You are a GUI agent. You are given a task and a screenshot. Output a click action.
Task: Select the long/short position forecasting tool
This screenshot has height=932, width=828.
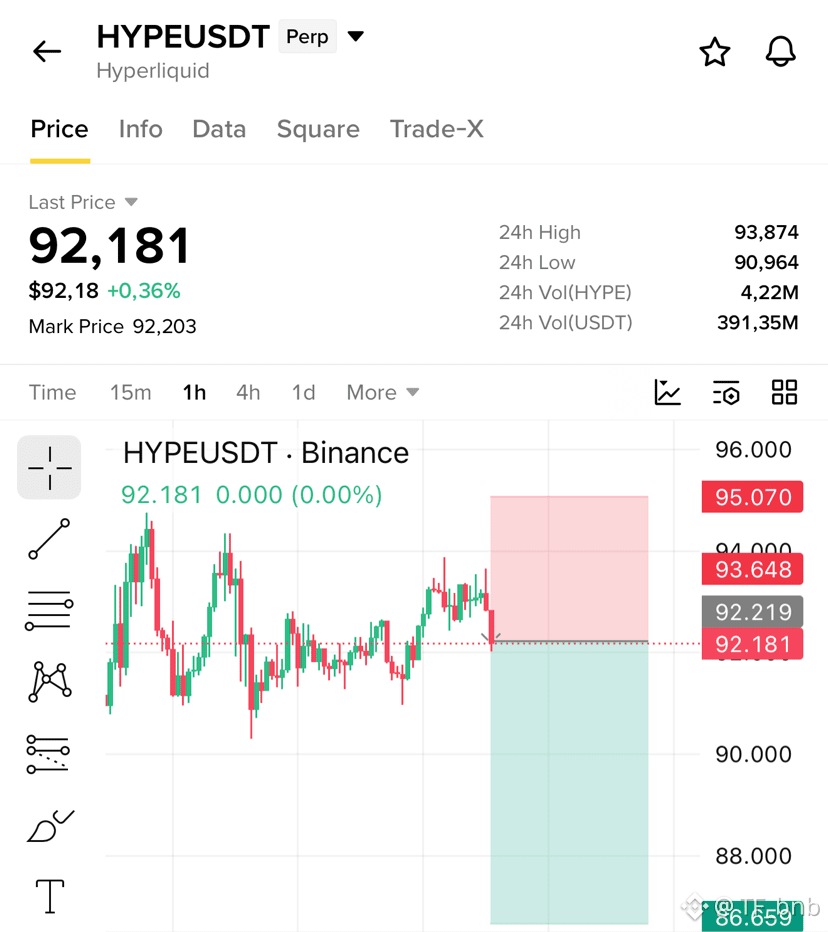pos(48,754)
